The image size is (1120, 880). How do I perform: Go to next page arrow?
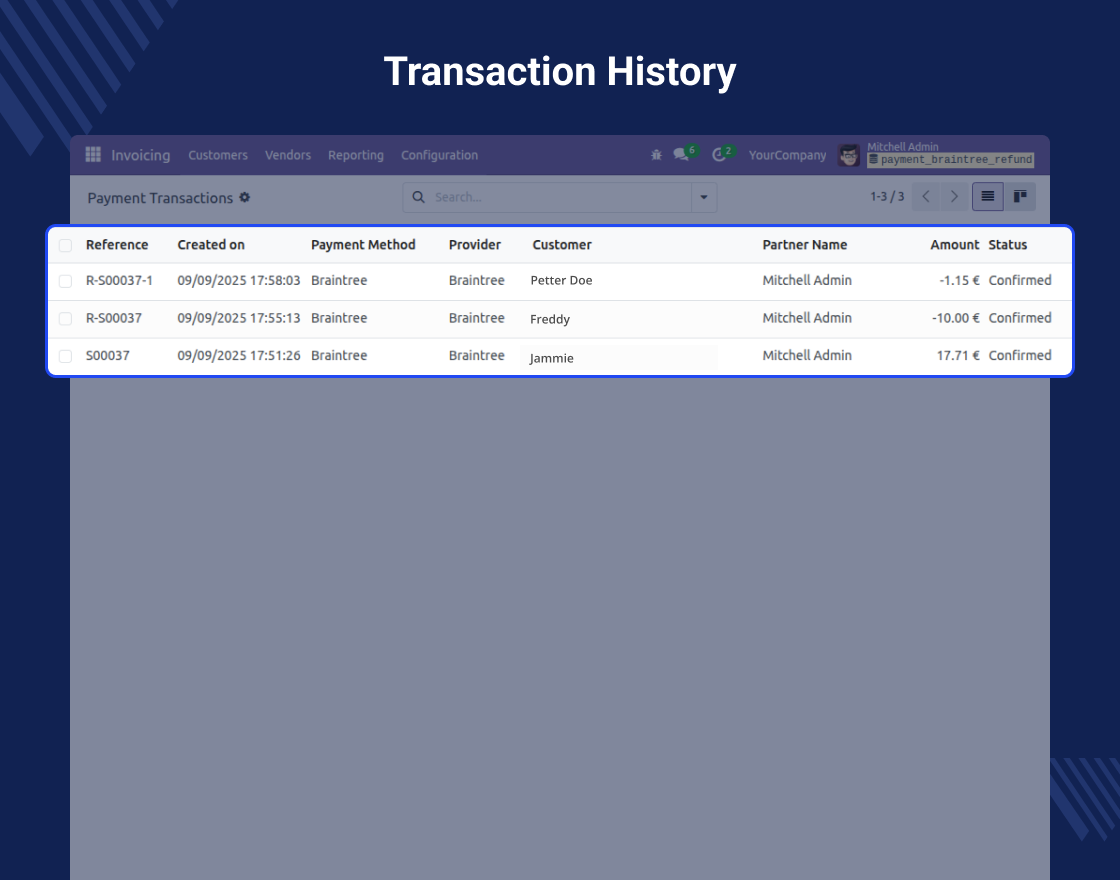(954, 196)
